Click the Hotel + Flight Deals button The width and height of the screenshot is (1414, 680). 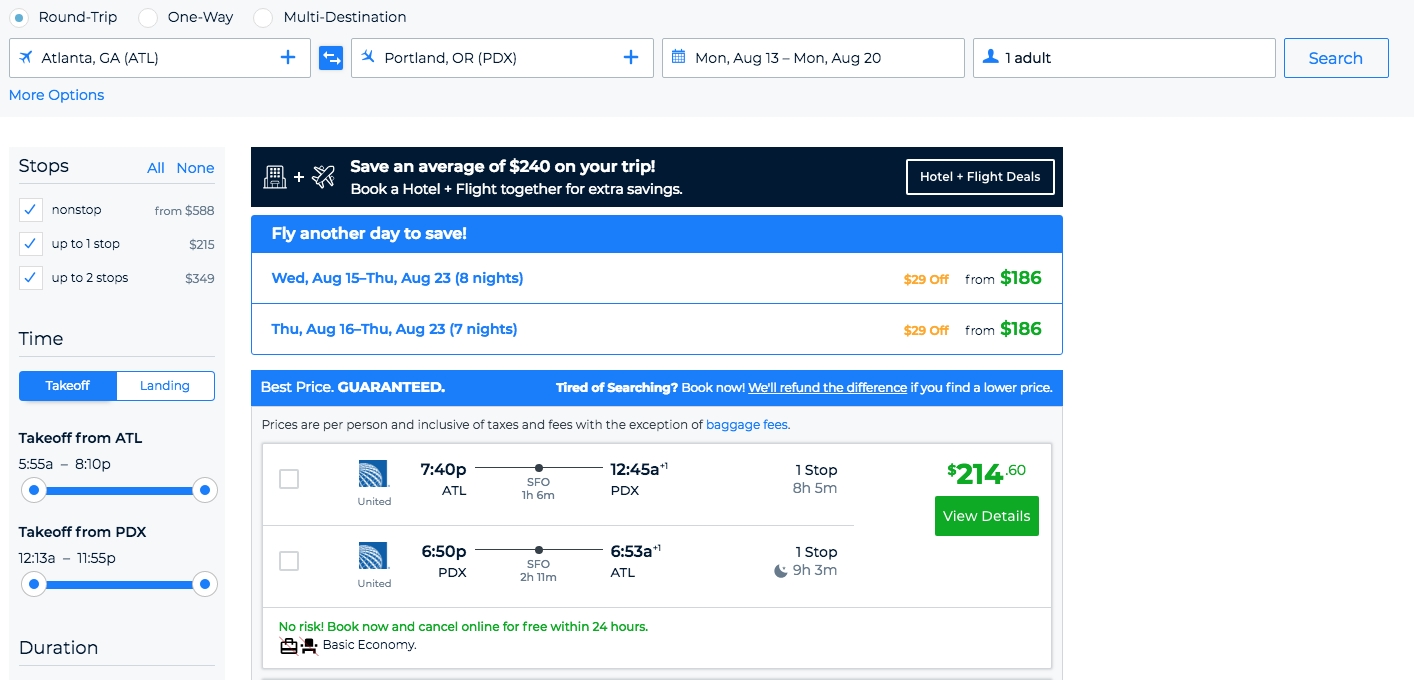[980, 177]
